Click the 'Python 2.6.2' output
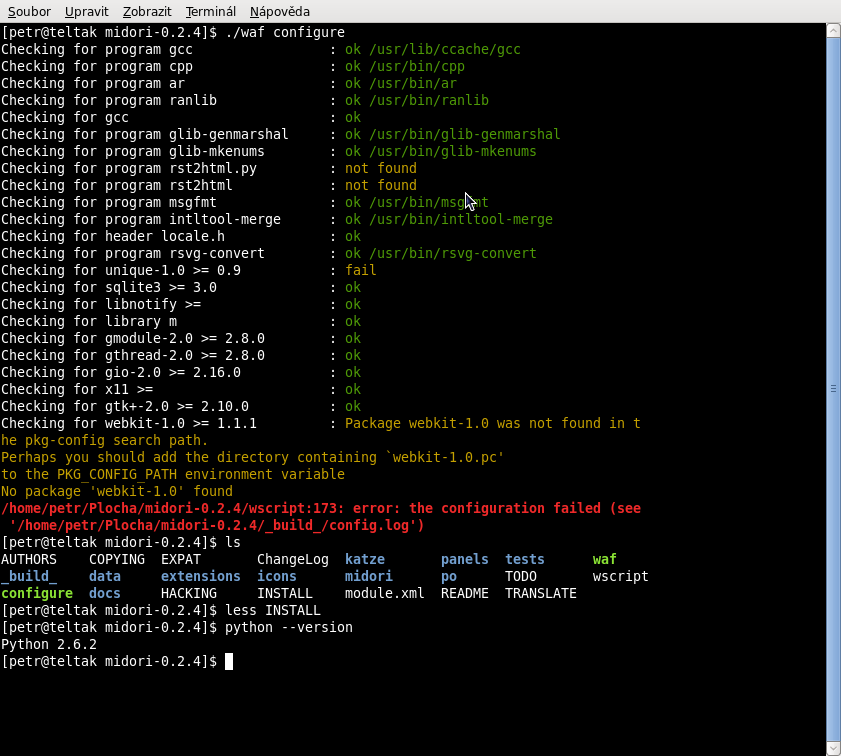 (49, 644)
